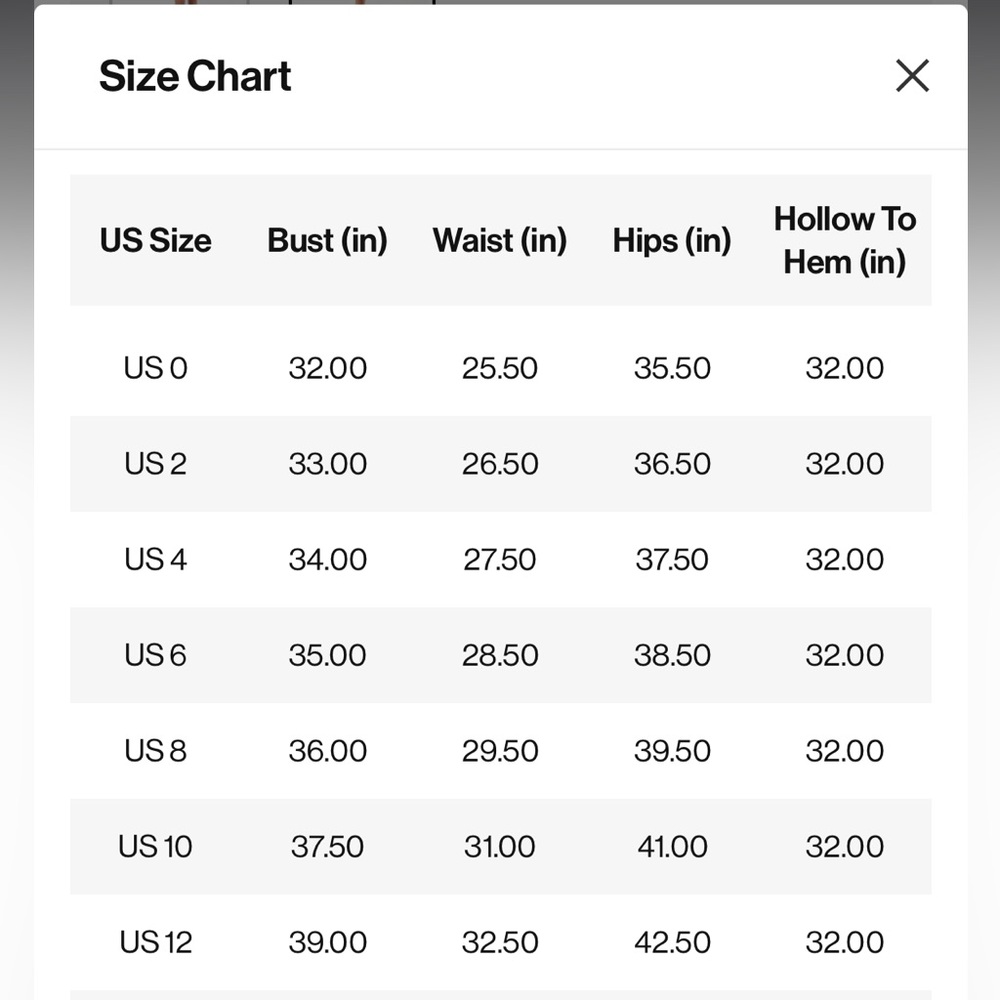Click the Waist (in) column header
Viewport: 1000px width, 1000px height.
point(499,240)
